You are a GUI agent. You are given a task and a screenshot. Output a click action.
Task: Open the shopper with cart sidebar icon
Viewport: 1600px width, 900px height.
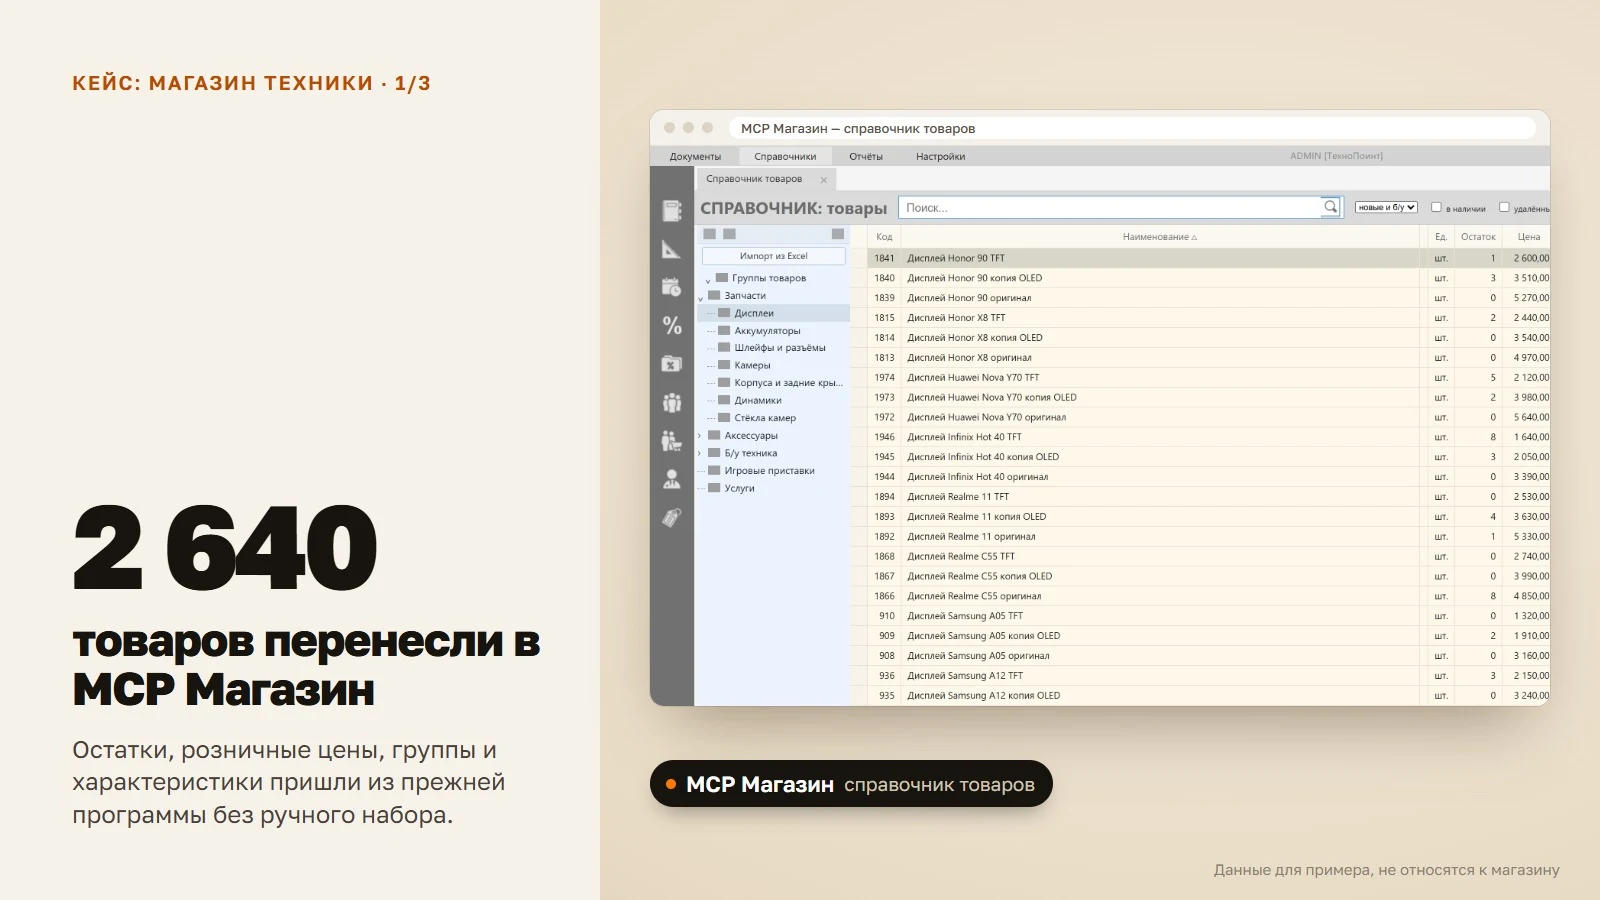tap(672, 440)
